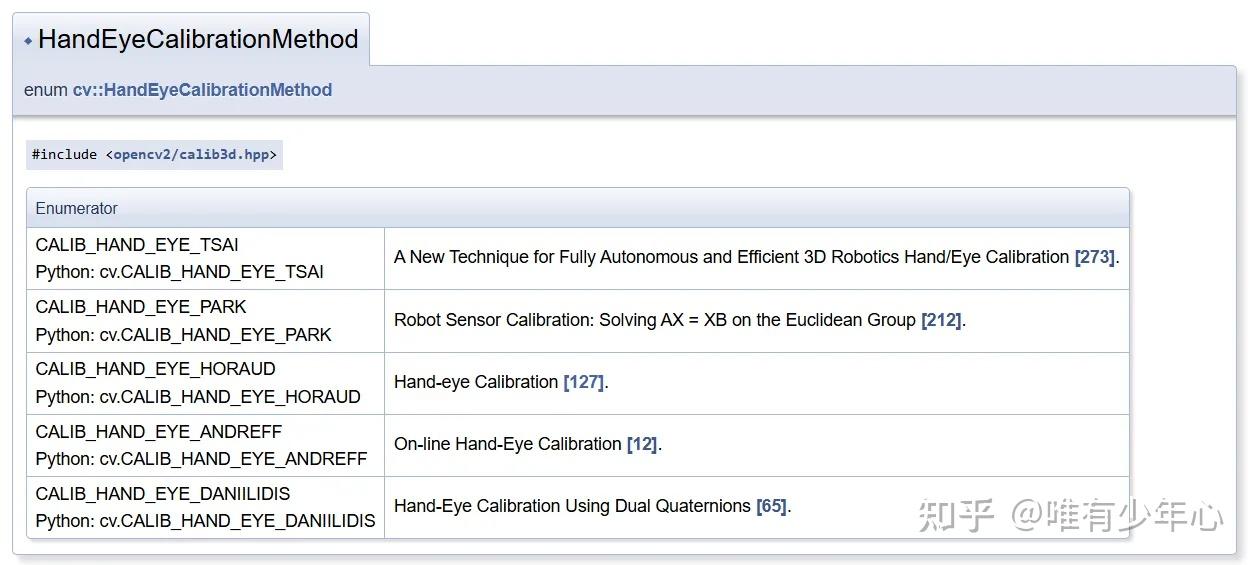1255x565 pixels.
Task: Click the HandEyeCalibrationMethod heading title
Action: [198, 39]
